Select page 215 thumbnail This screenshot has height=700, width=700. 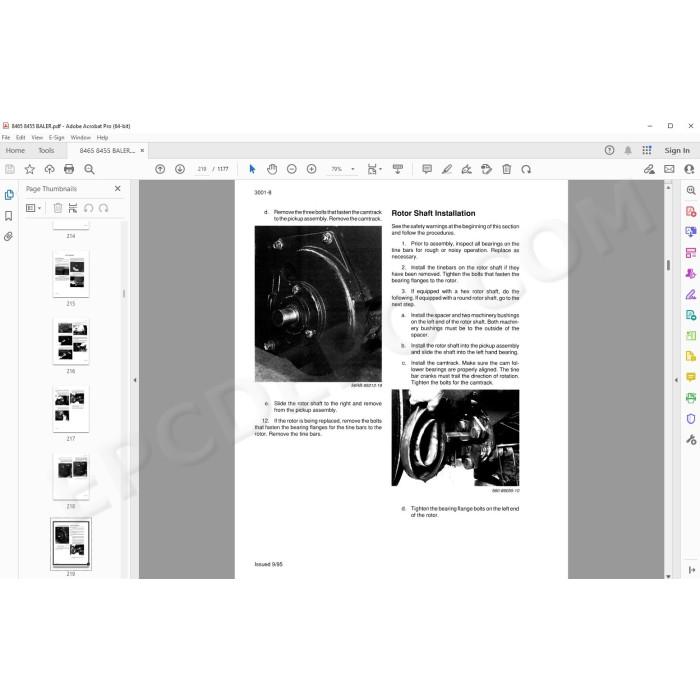point(71,274)
